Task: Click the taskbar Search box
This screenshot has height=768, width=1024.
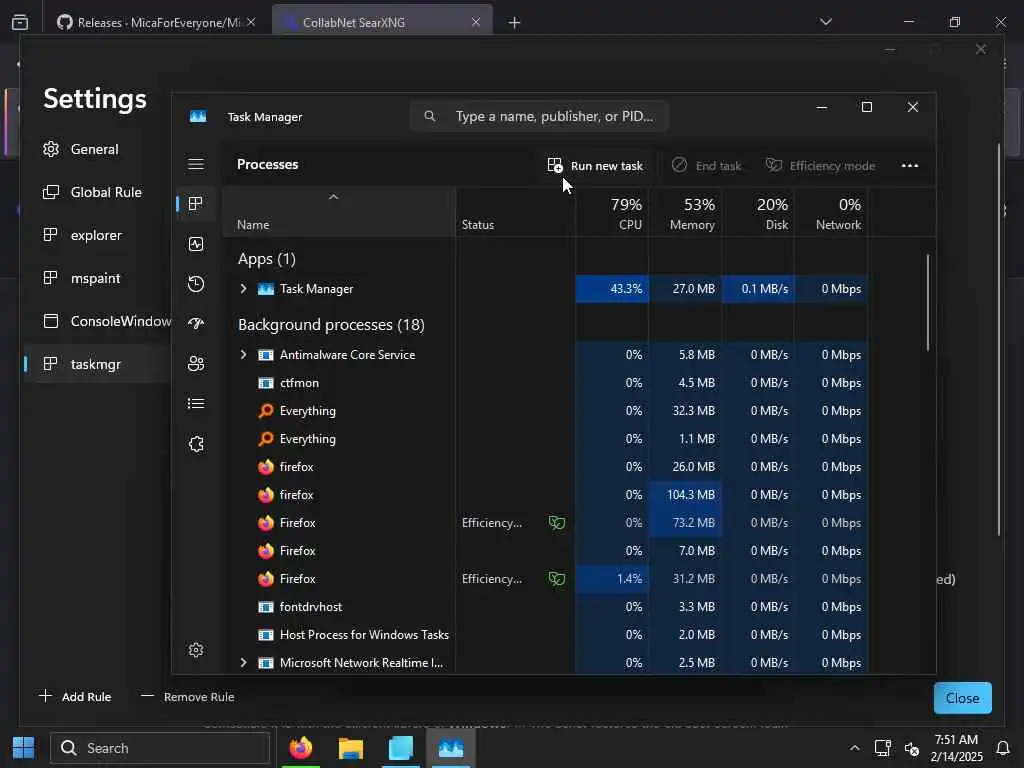Action: coord(160,748)
